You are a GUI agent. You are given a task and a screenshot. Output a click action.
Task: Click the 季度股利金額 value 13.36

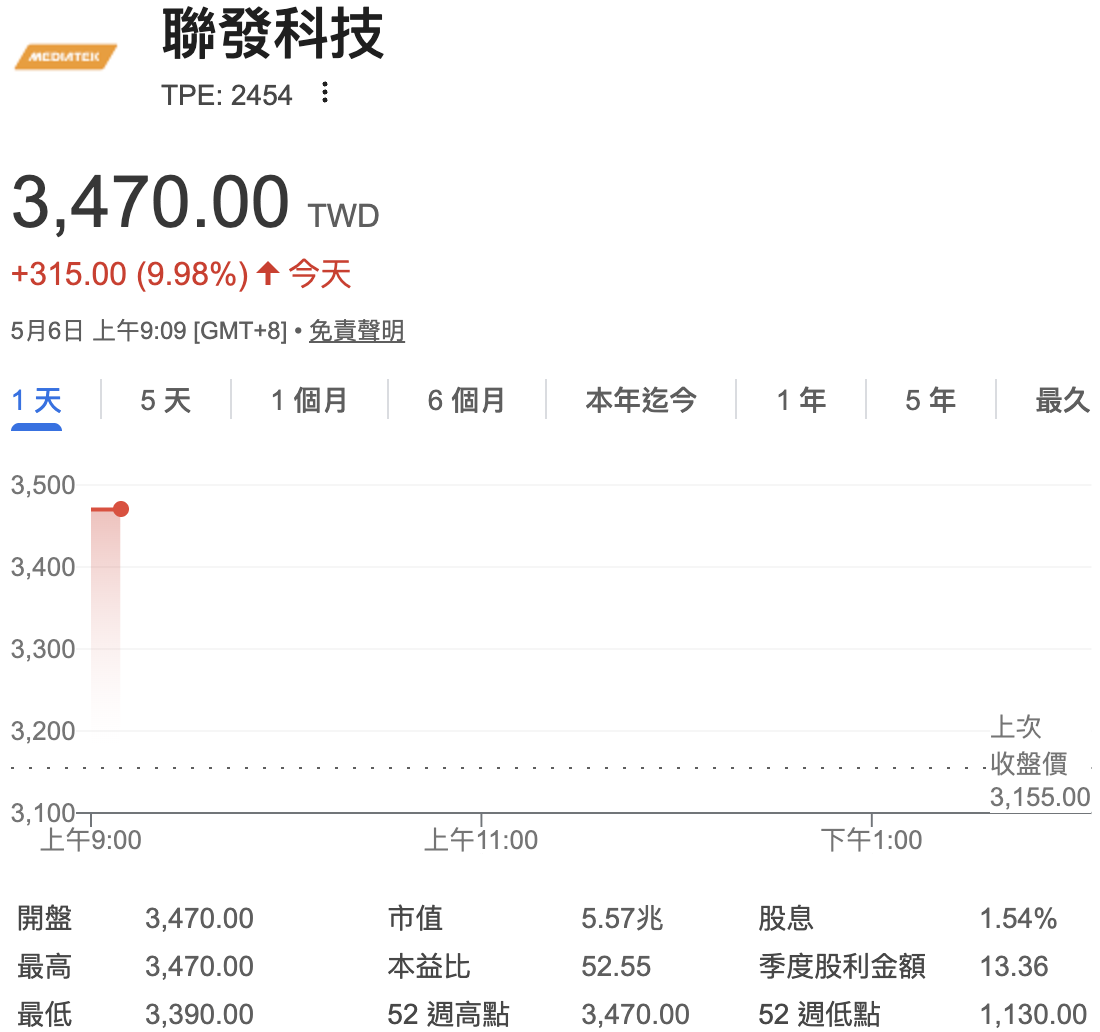click(1014, 966)
